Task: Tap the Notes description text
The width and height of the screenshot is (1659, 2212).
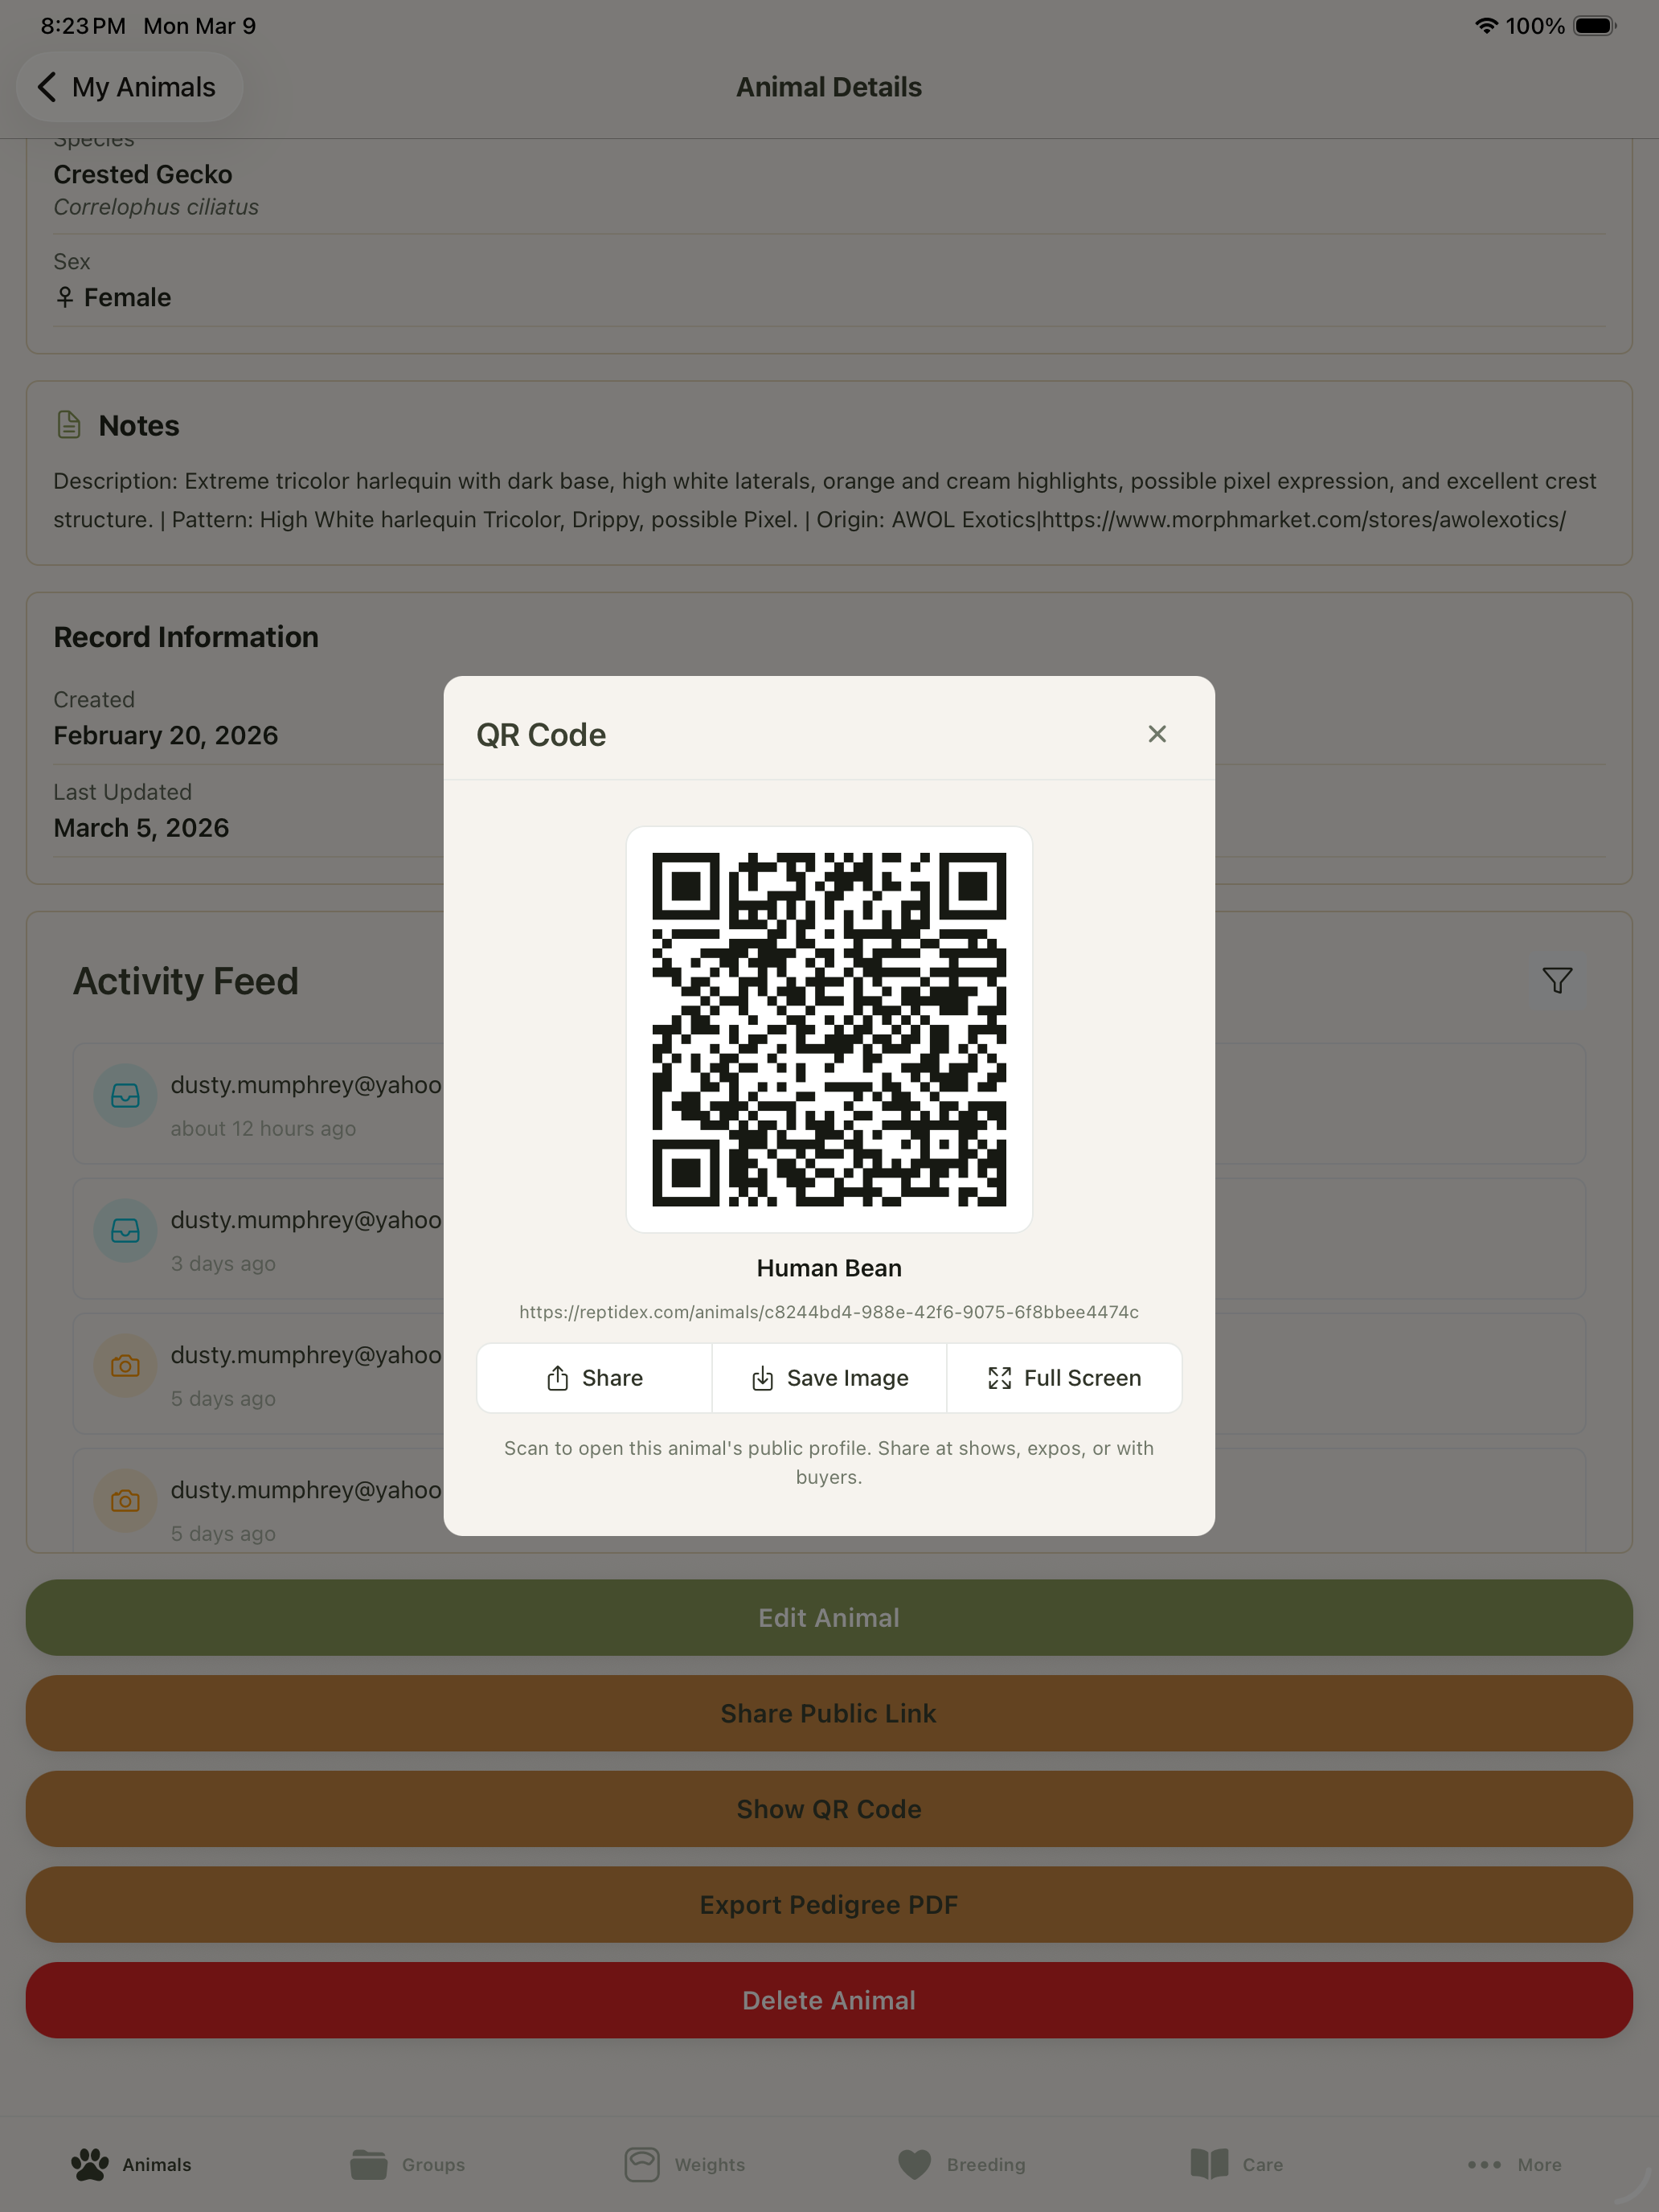Action: [x=826, y=500]
